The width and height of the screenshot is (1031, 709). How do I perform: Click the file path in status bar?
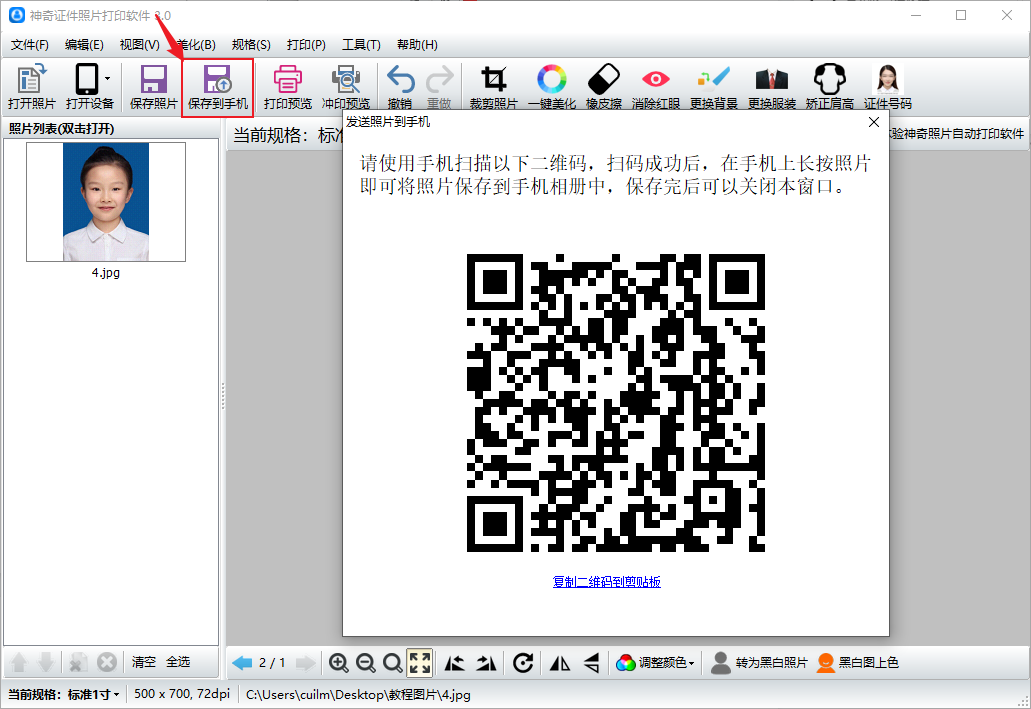point(358,695)
